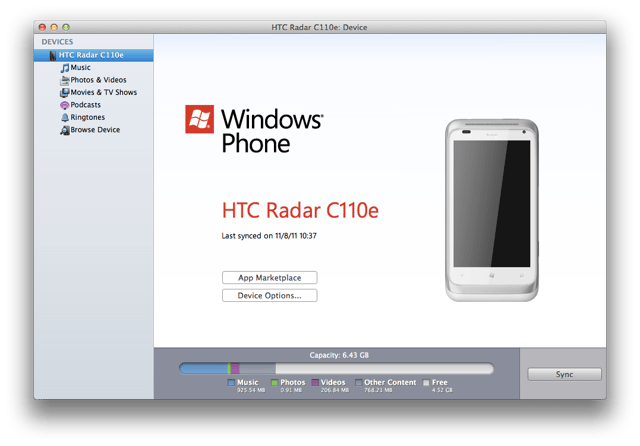
Task: Click the HTC Radar phone image
Action: pyautogui.click(x=492, y=210)
